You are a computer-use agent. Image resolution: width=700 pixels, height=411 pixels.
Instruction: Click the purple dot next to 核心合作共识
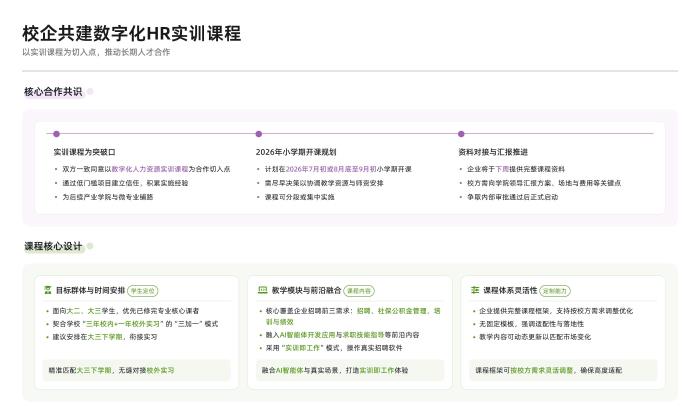coord(90,91)
